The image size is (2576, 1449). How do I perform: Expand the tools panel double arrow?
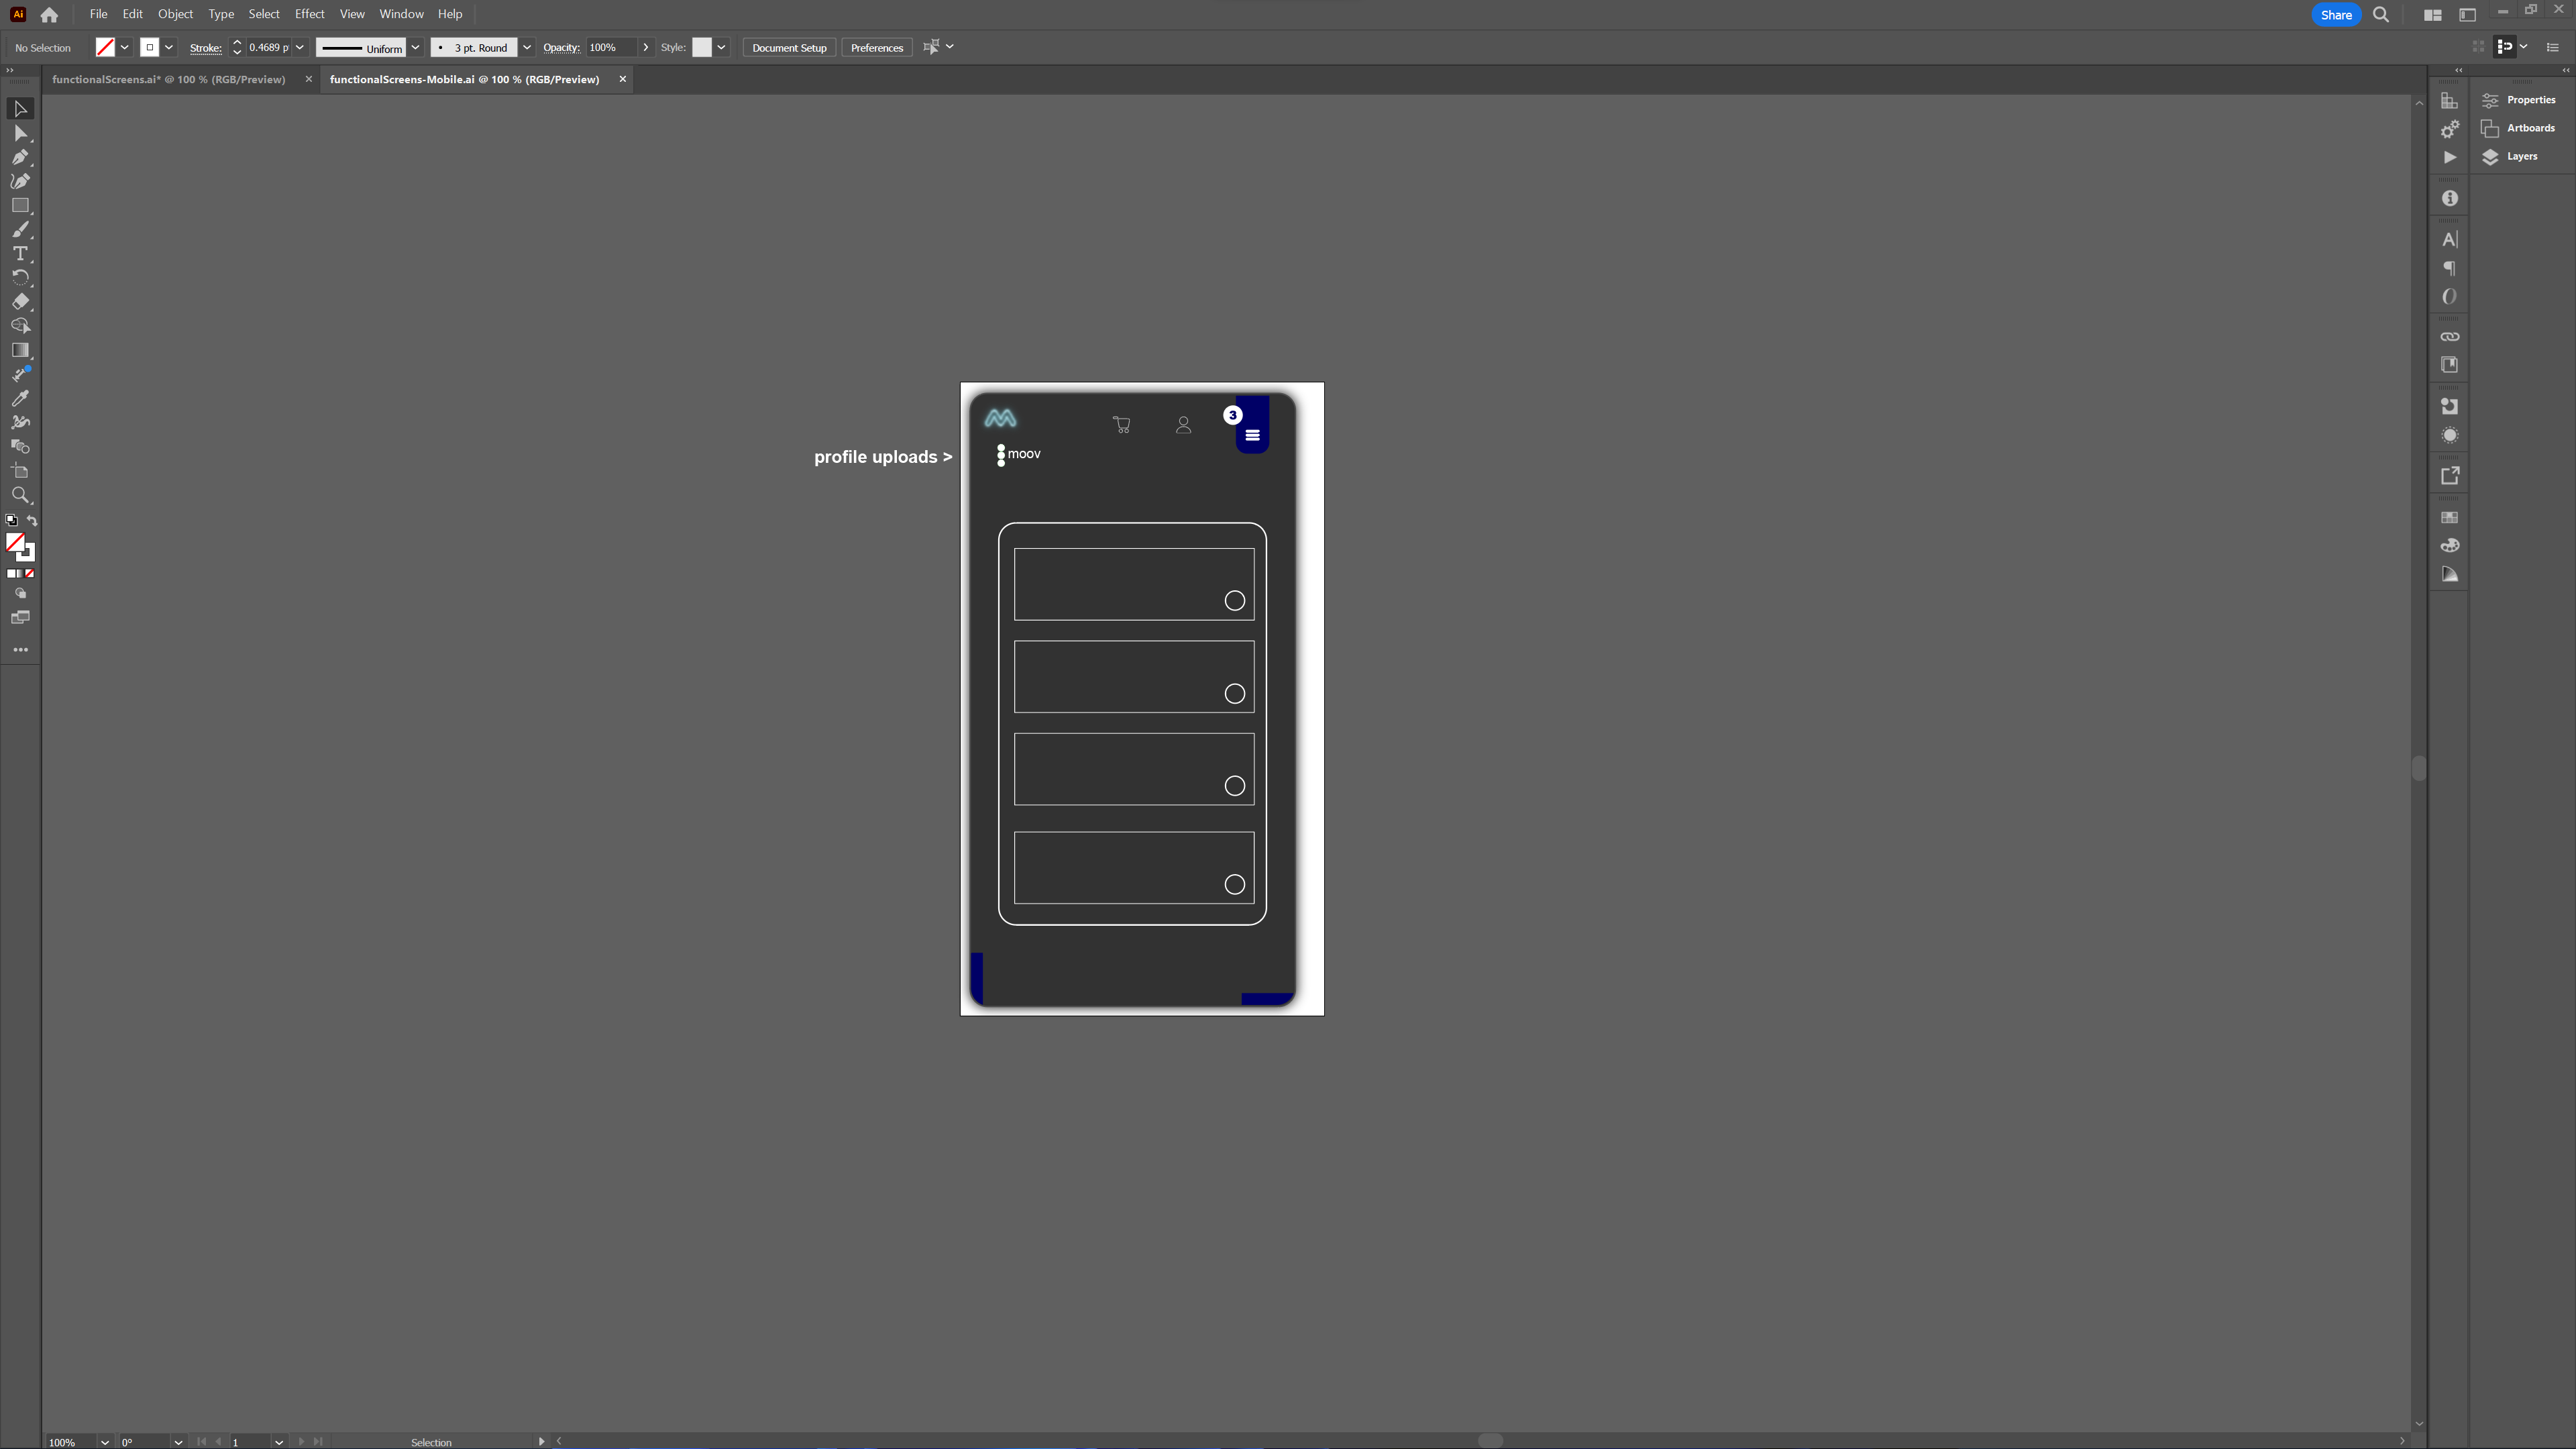pos(10,70)
